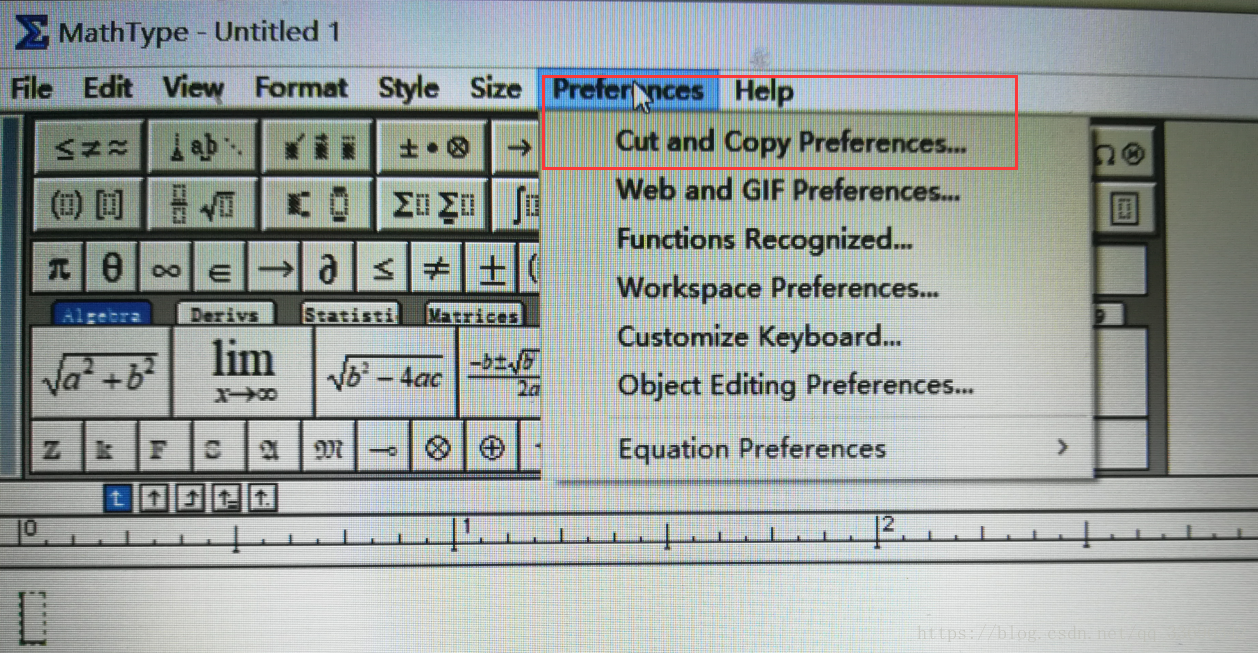Insert the right arrow in the symbol bar
Screen dimensions: 1258x653
275,268
